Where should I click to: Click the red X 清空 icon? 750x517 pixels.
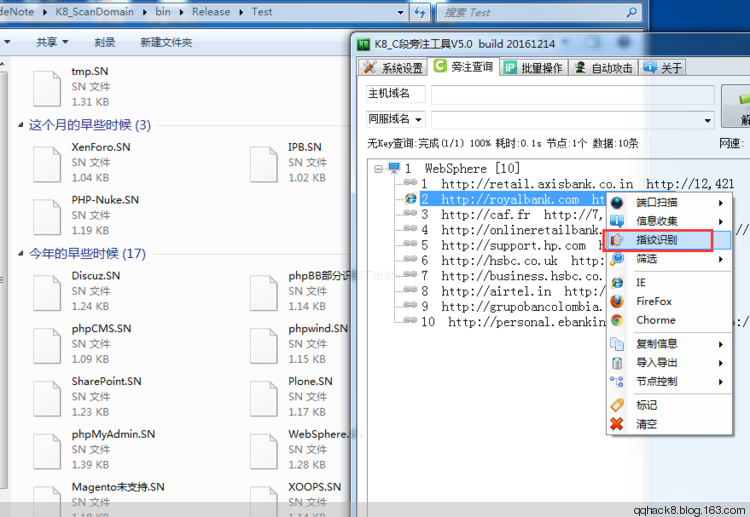(x=617, y=424)
